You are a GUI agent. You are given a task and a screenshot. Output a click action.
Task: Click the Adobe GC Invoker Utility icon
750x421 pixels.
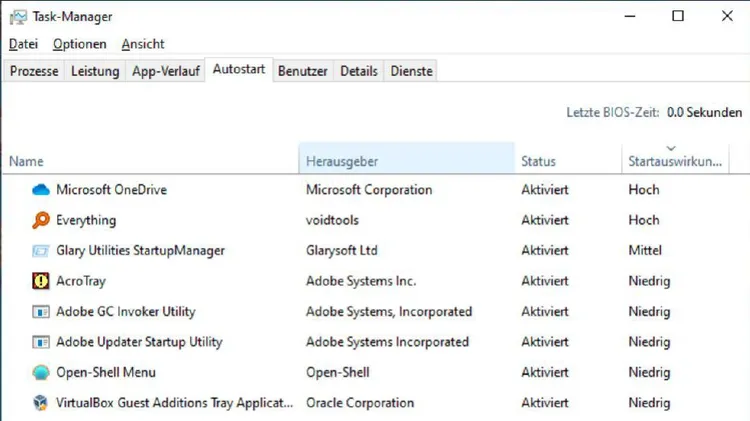tap(41, 312)
